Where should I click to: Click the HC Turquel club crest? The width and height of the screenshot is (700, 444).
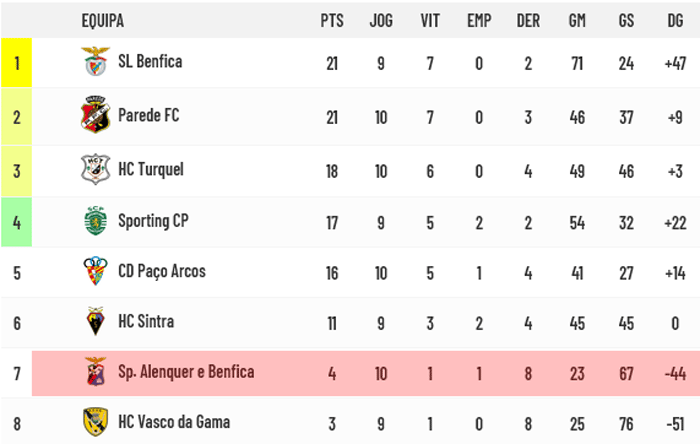tap(95, 169)
